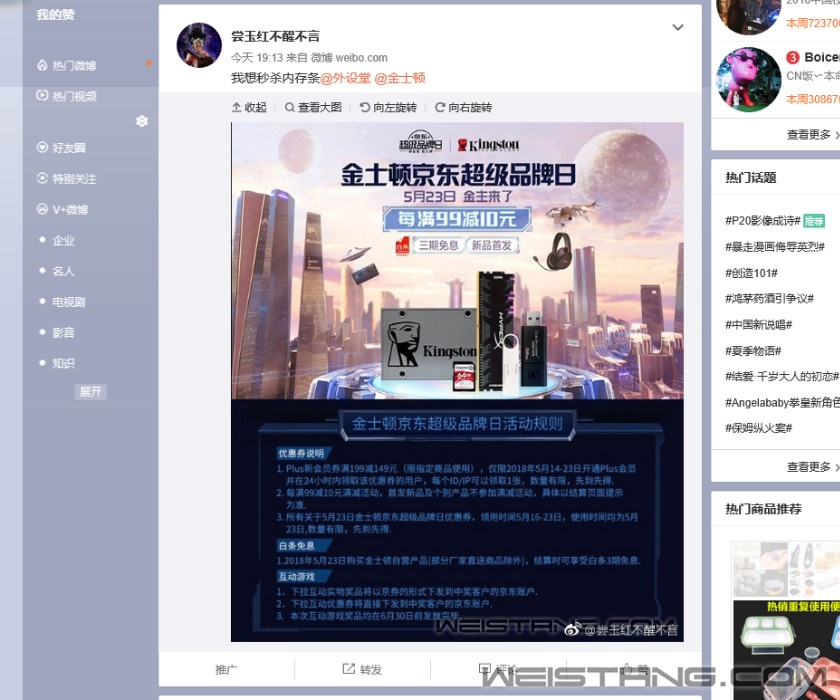840x700 pixels.
Task: Open topic #P20影像成诗#
Action: click(x=762, y=221)
